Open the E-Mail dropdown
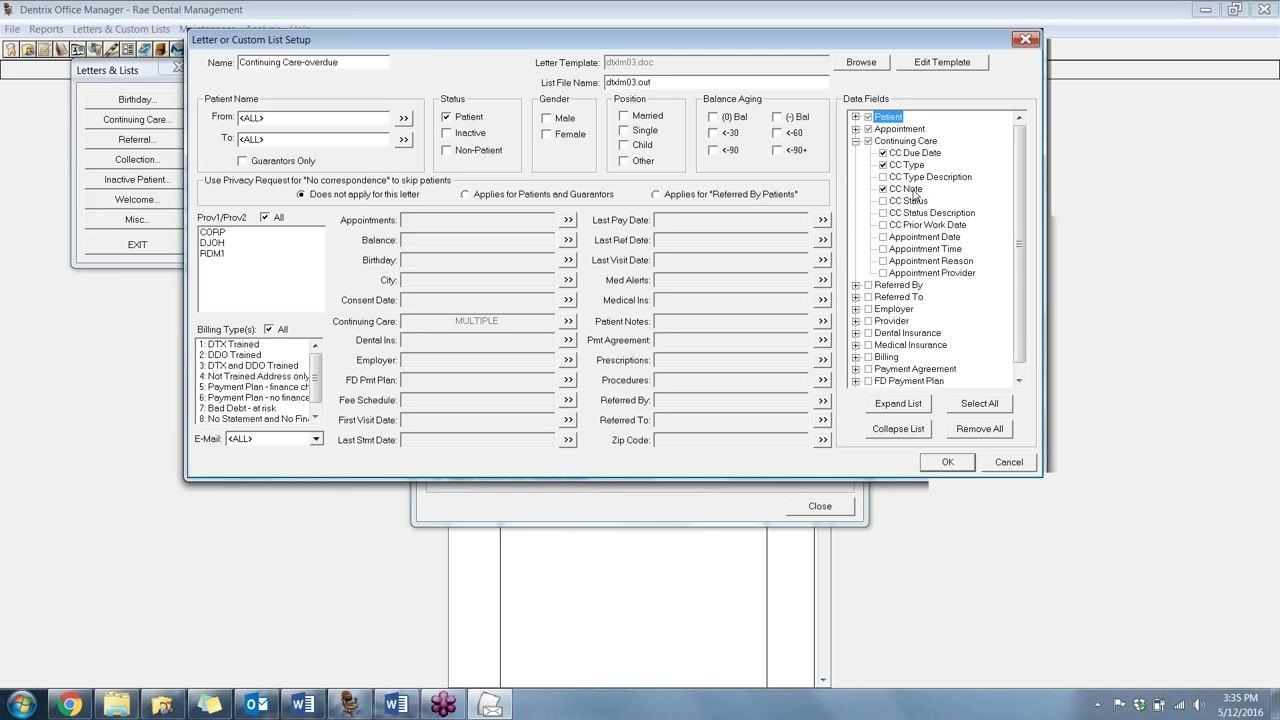Viewport: 1280px width, 720px height. point(316,439)
